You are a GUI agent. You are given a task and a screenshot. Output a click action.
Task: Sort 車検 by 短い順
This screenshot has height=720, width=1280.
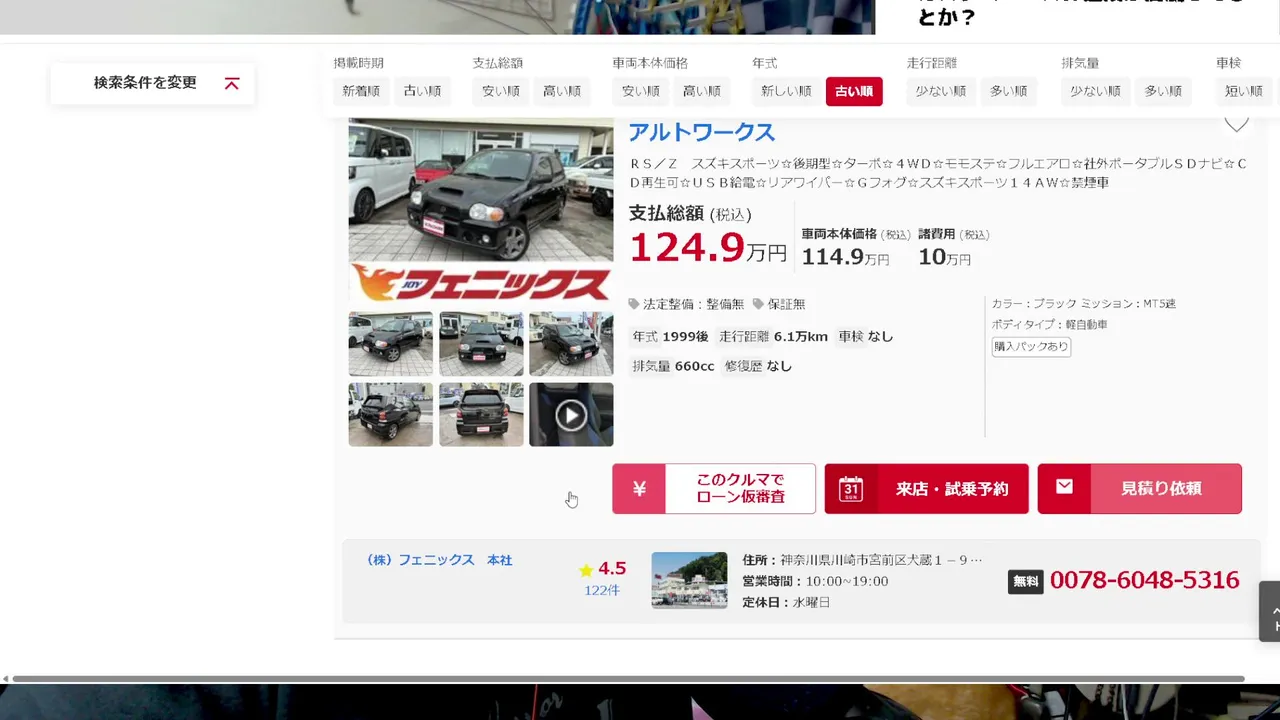coord(1243,91)
